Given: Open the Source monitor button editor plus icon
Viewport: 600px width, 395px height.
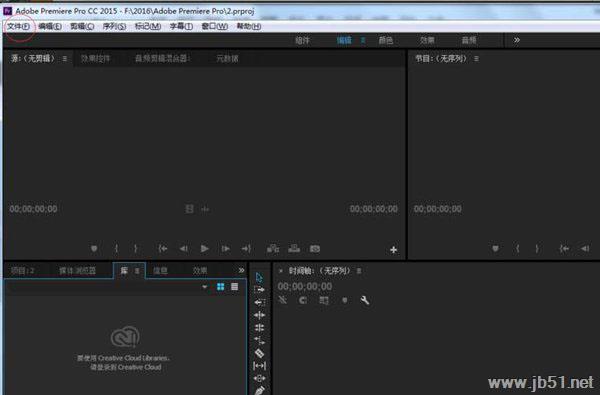Looking at the screenshot, I should point(393,250).
